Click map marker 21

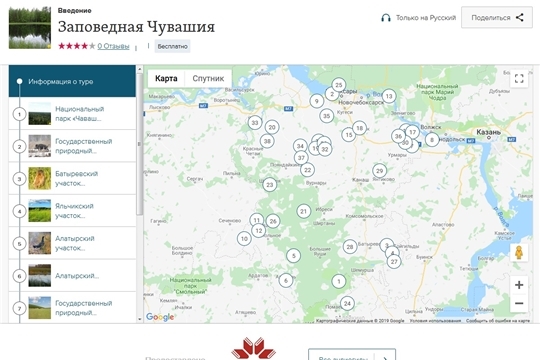coord(303,211)
